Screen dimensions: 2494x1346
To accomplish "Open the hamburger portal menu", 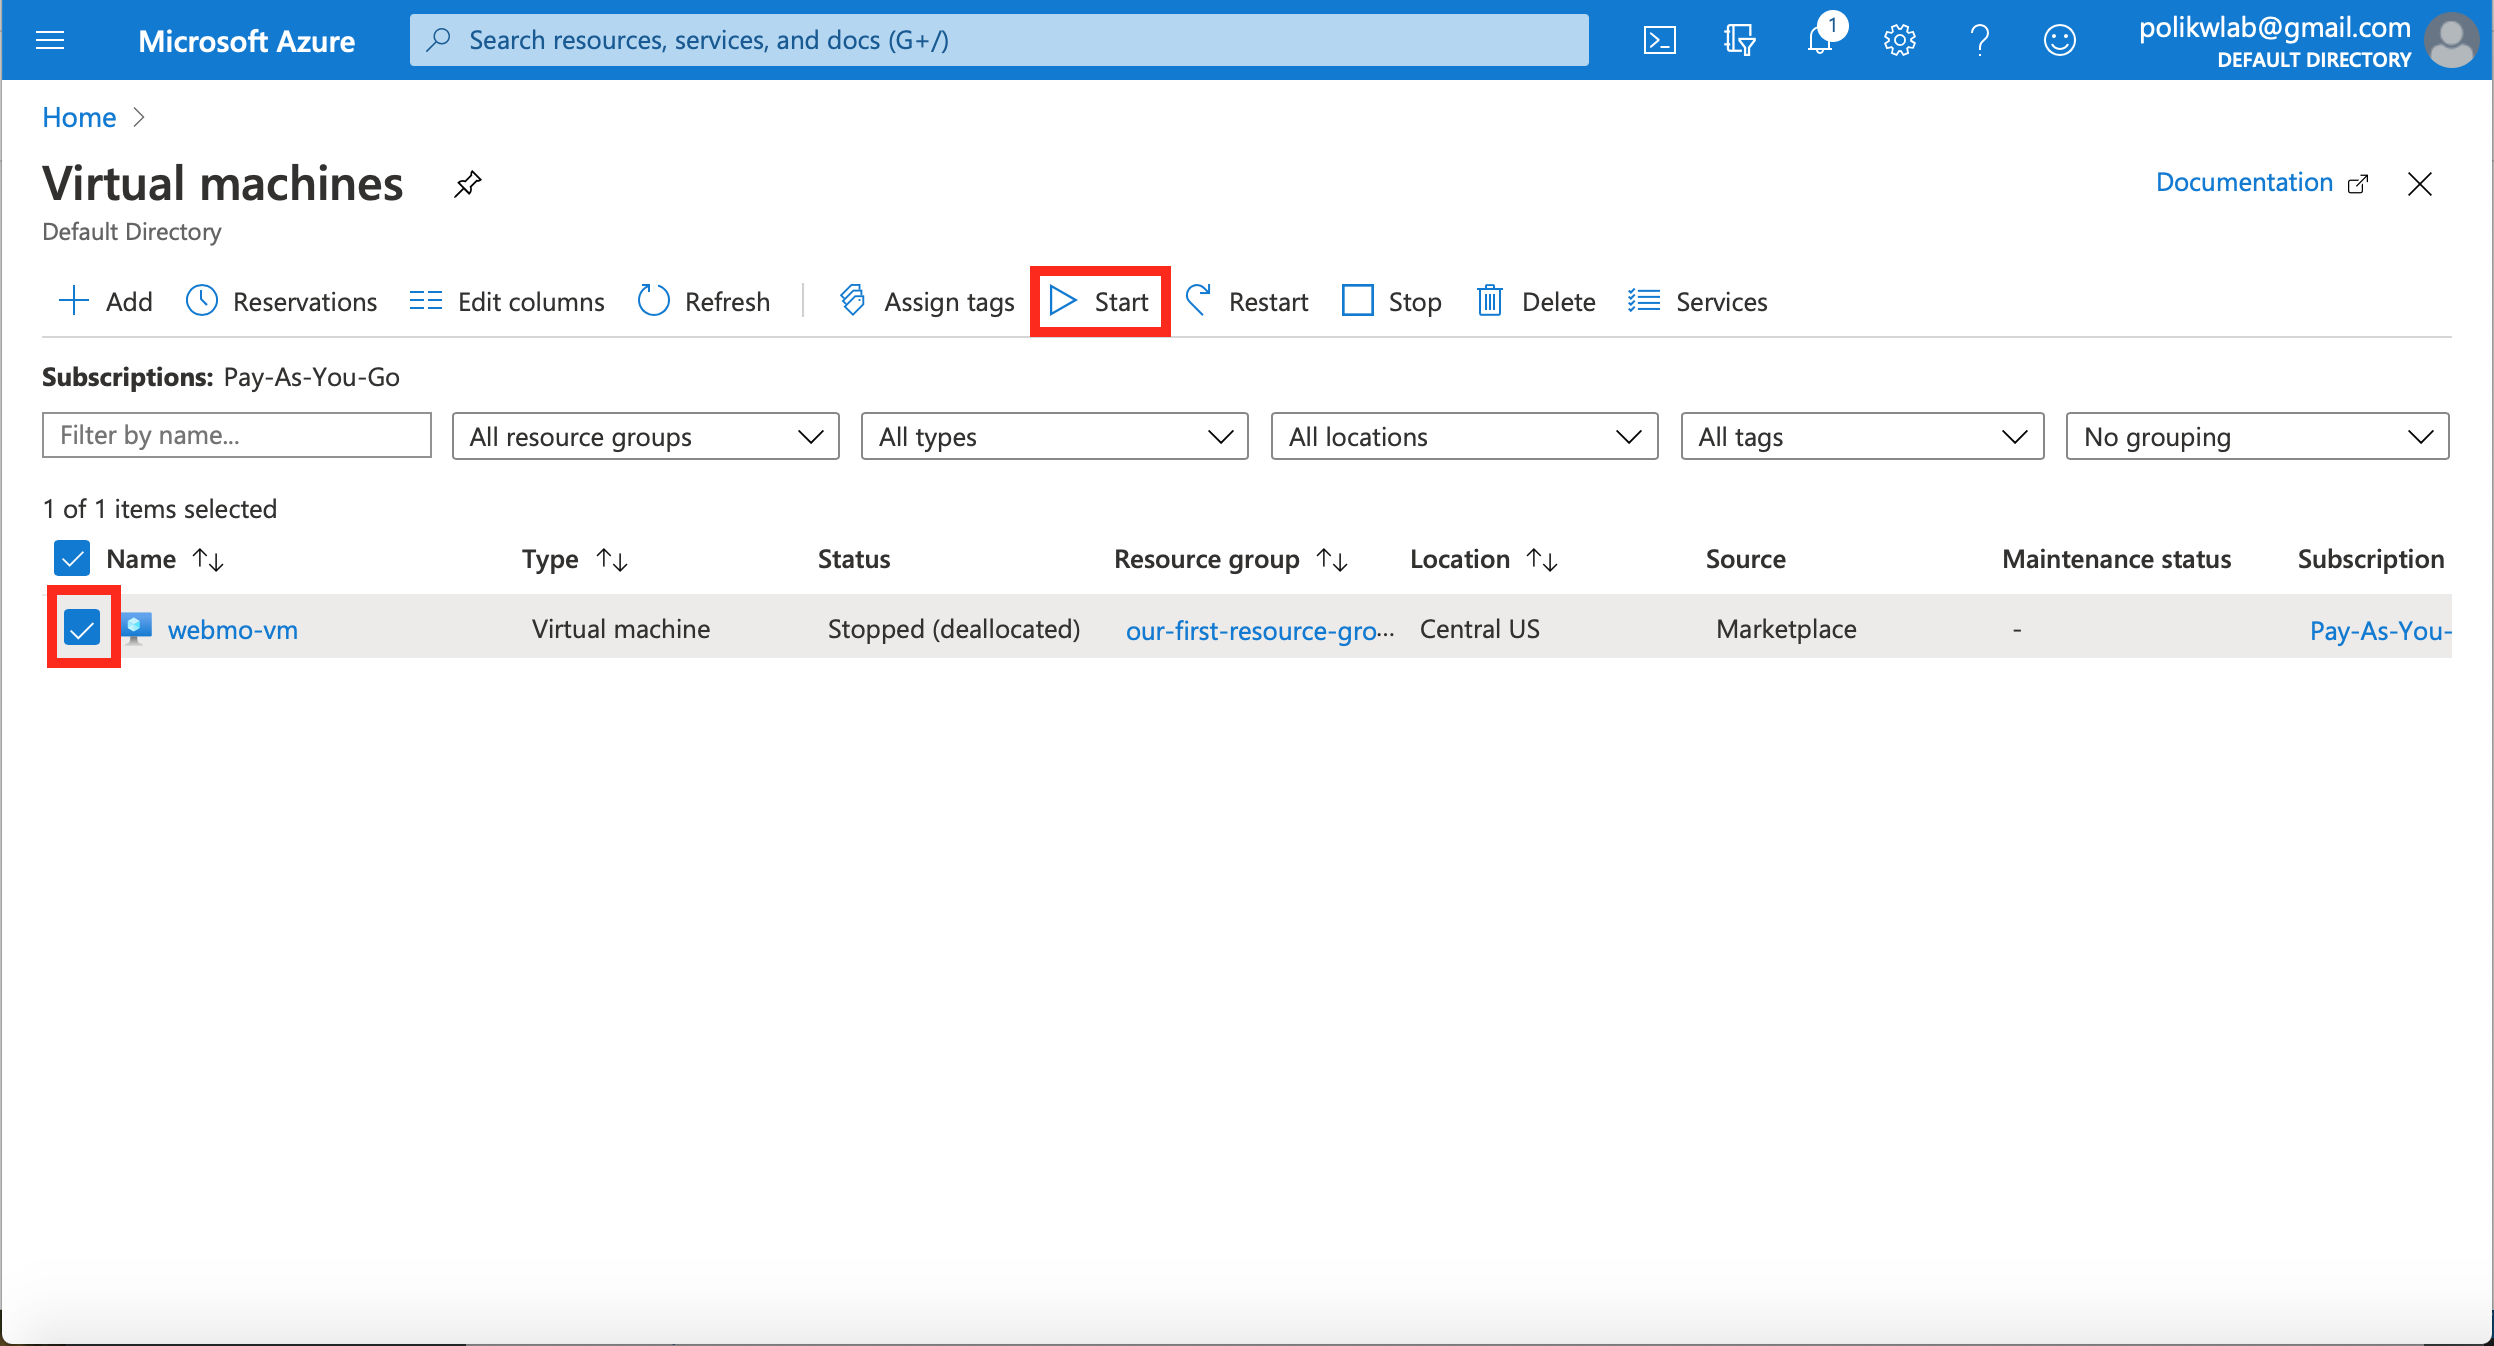I will coord(50,40).
